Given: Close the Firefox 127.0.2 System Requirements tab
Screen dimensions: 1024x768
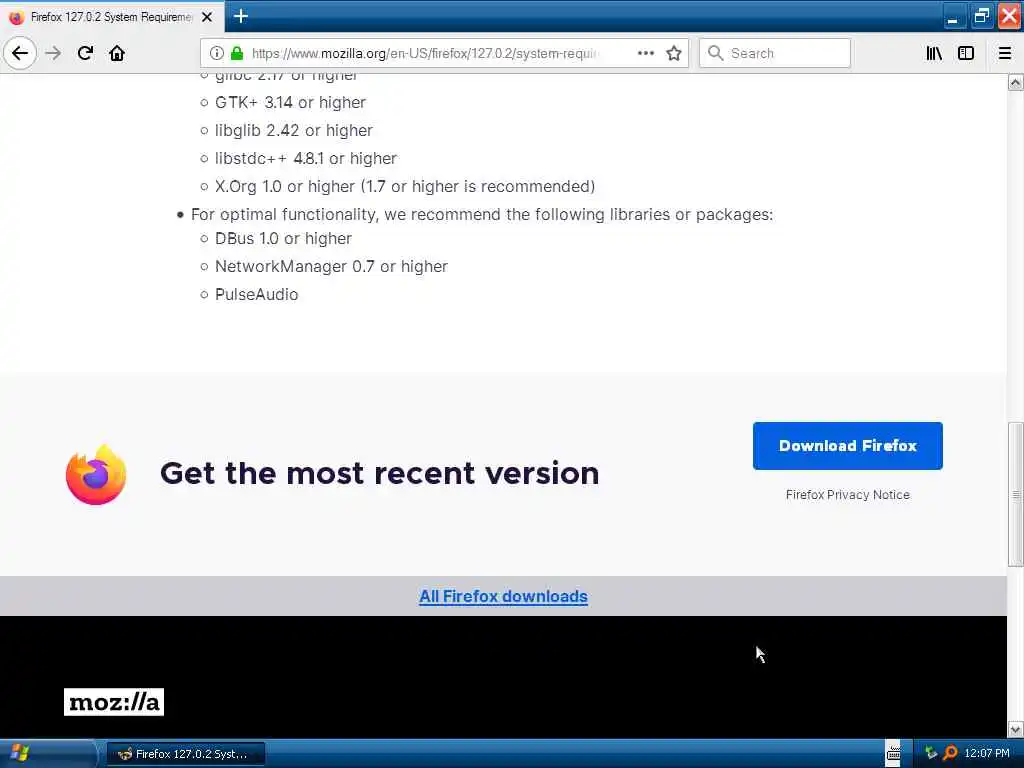Looking at the screenshot, I should tap(207, 17).
